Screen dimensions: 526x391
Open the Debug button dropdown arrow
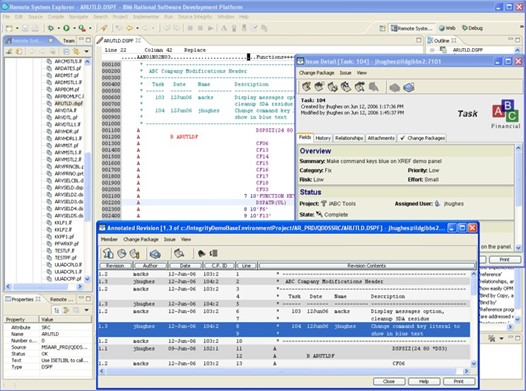pos(58,29)
